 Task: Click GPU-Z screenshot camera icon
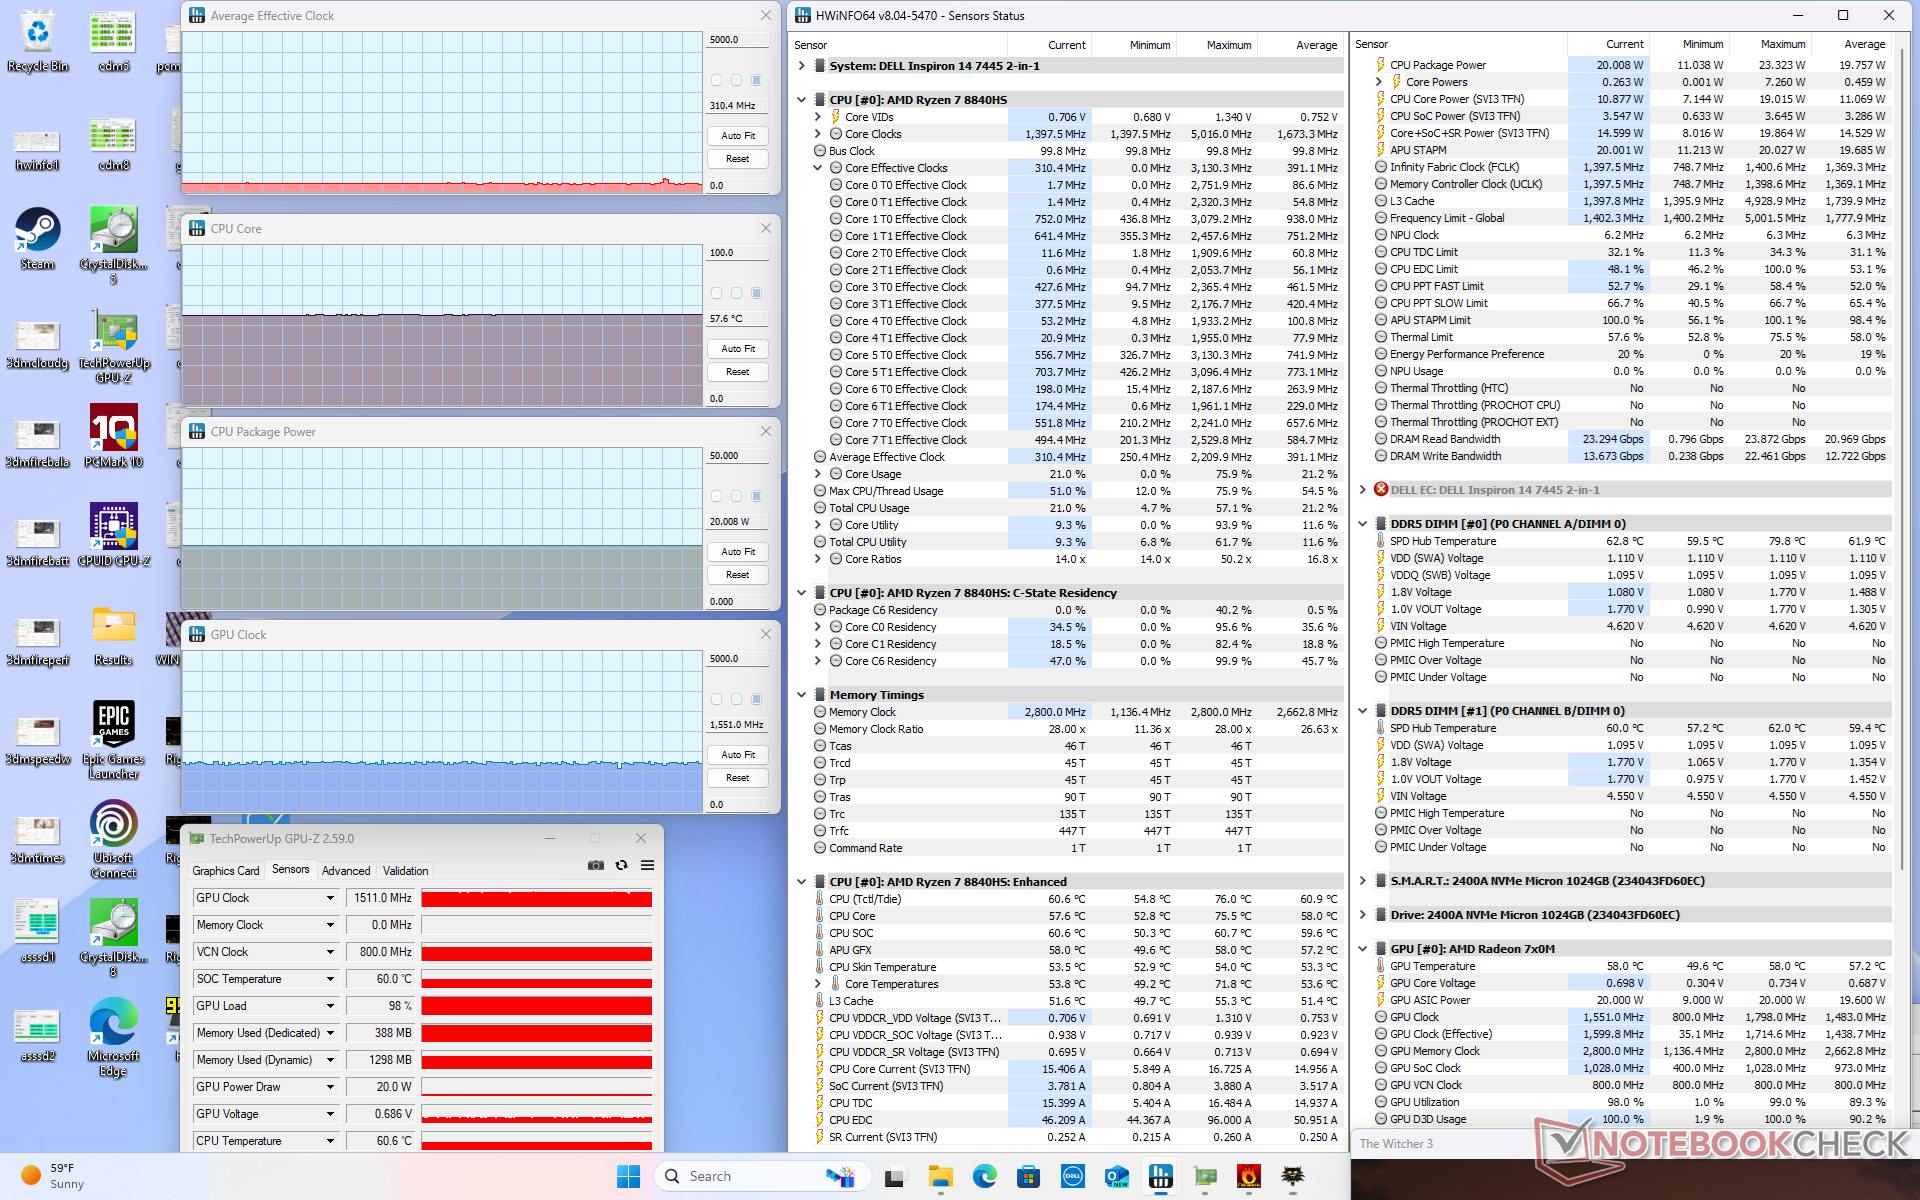click(596, 865)
